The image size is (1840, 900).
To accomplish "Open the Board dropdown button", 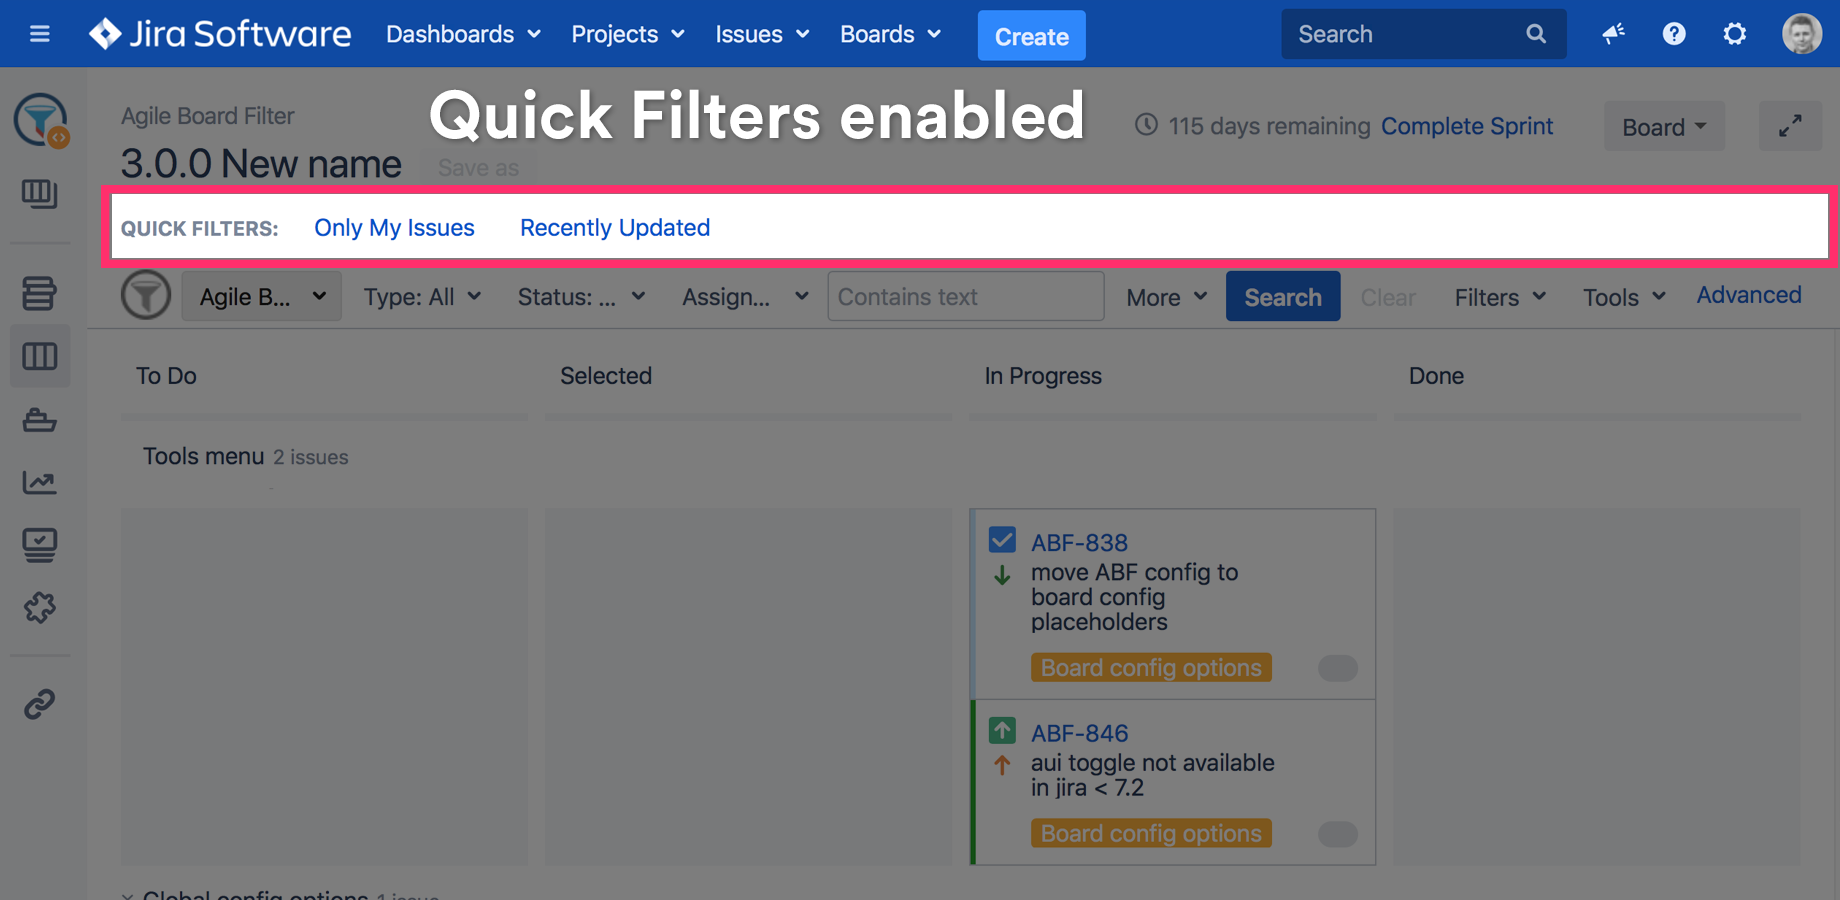I will pyautogui.click(x=1664, y=127).
